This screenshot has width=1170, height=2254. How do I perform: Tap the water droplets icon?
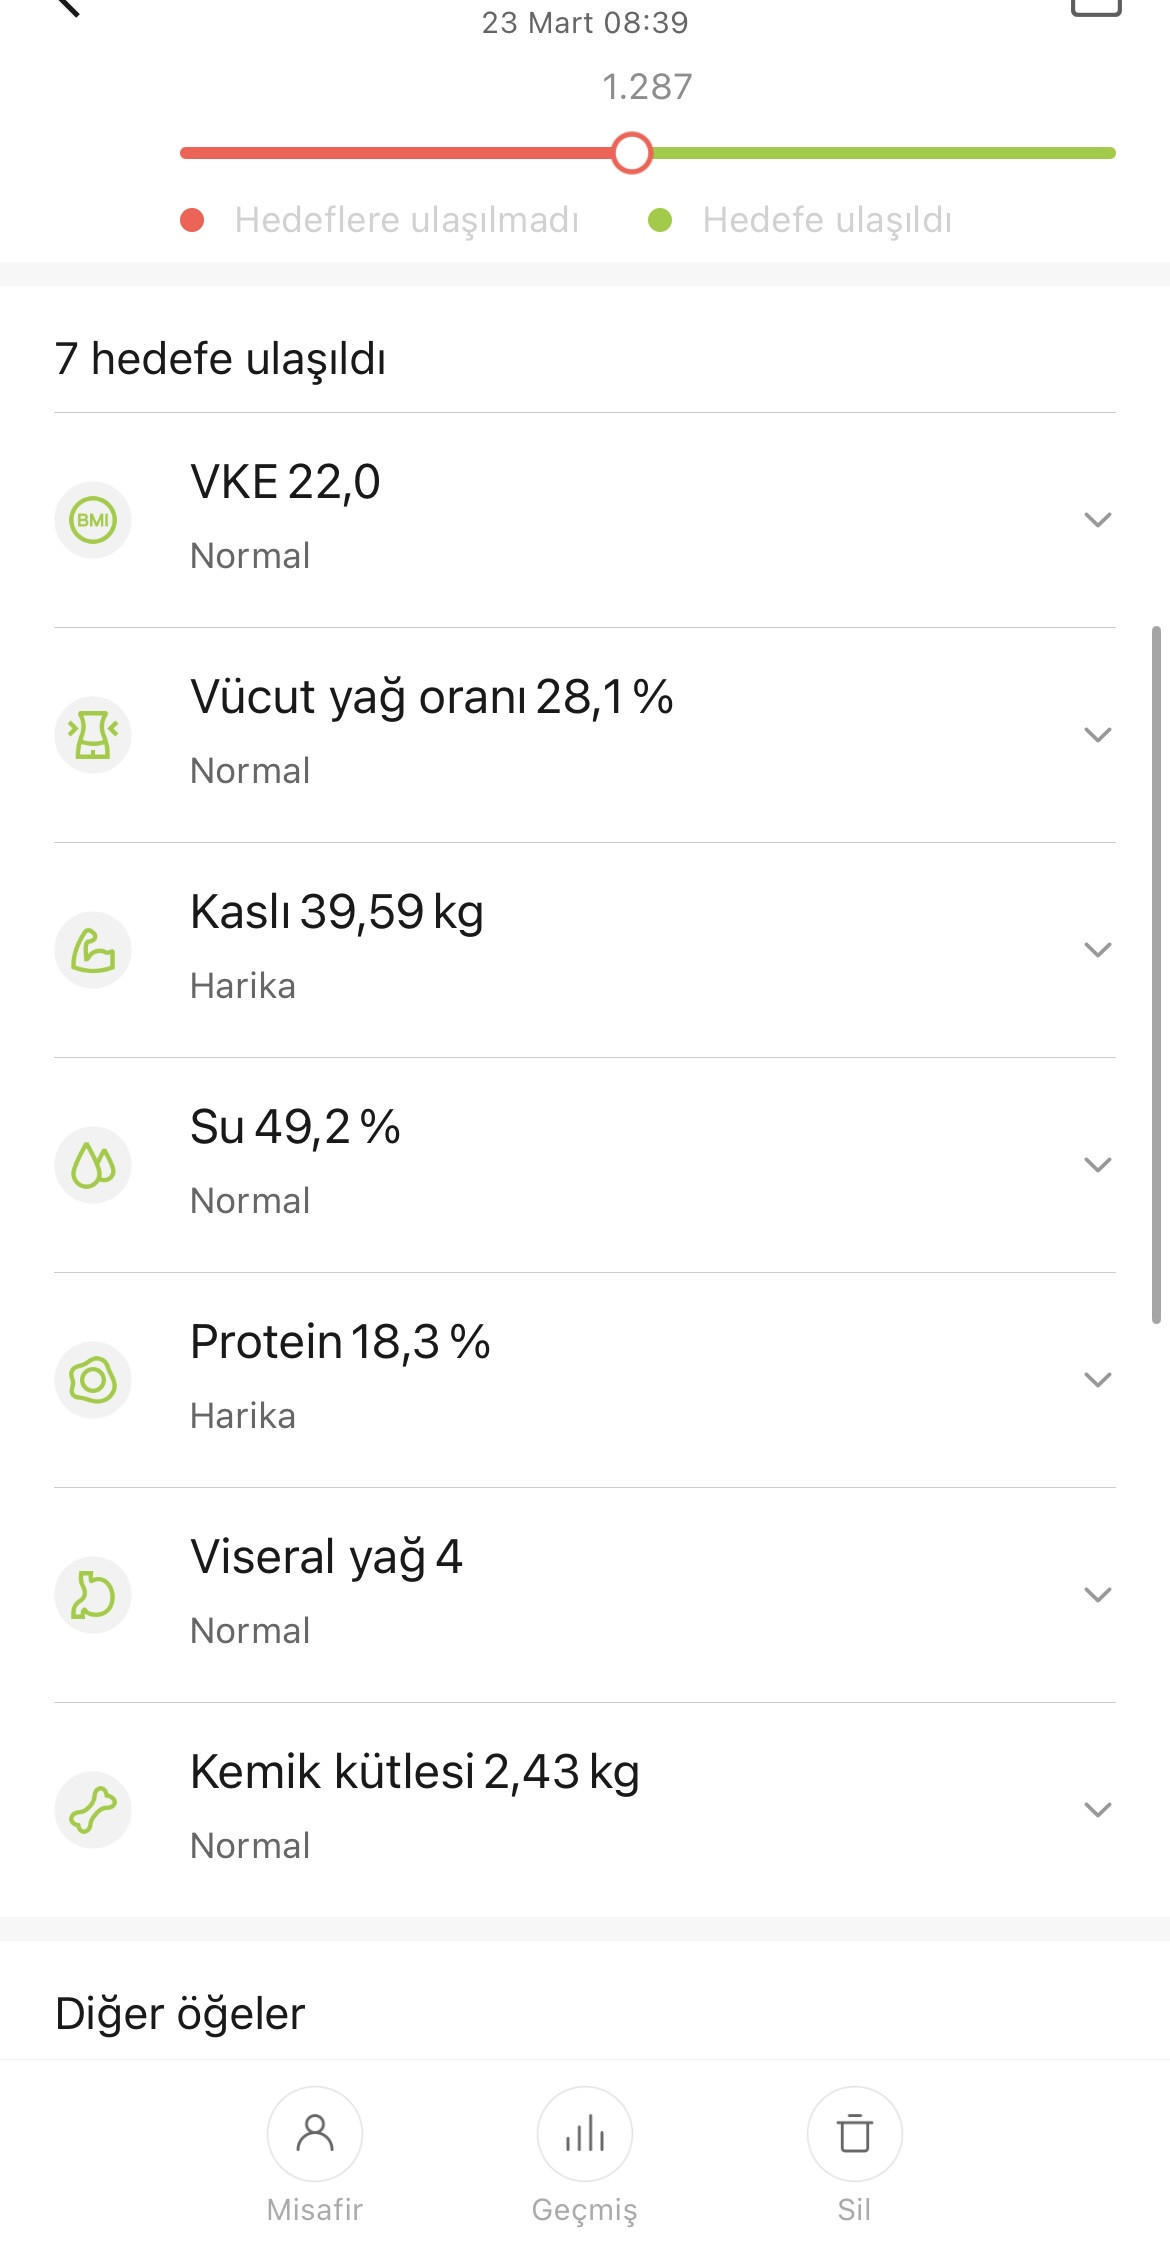(x=93, y=1165)
